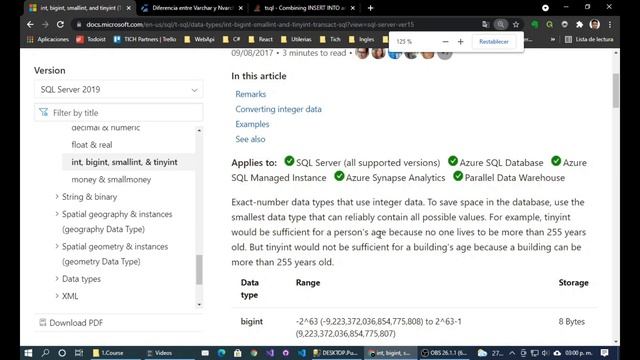
Task: Decrease zoom with the minus button
Action: tap(445, 42)
